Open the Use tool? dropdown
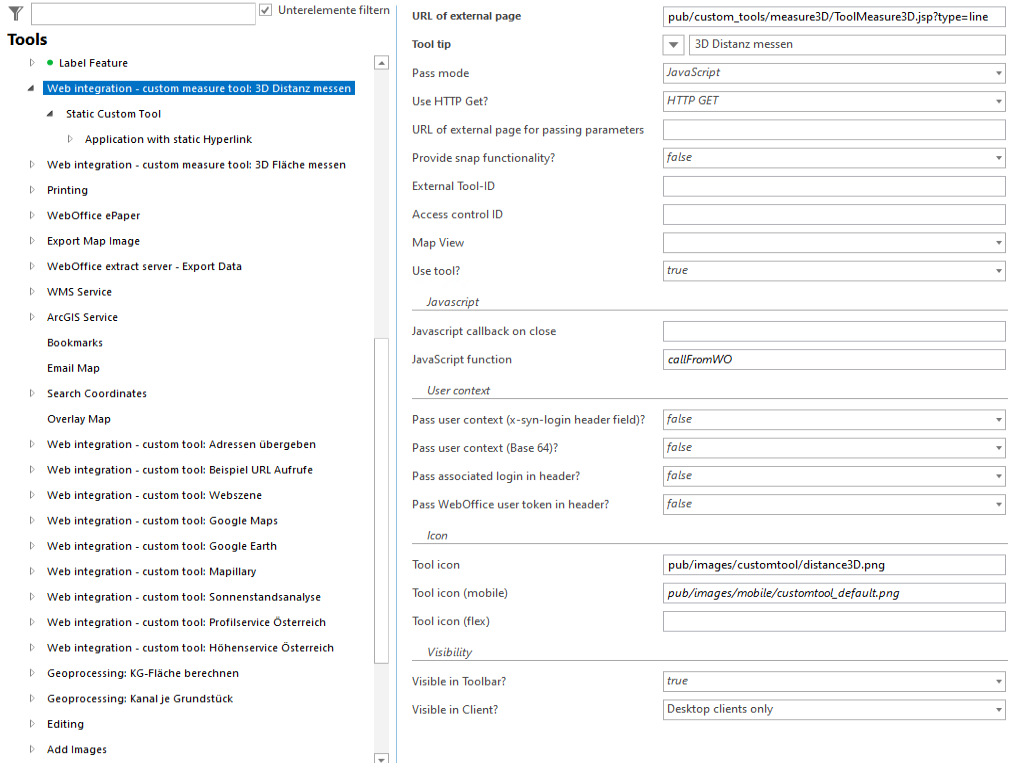Viewport: 1011px width, 763px height. (997, 270)
